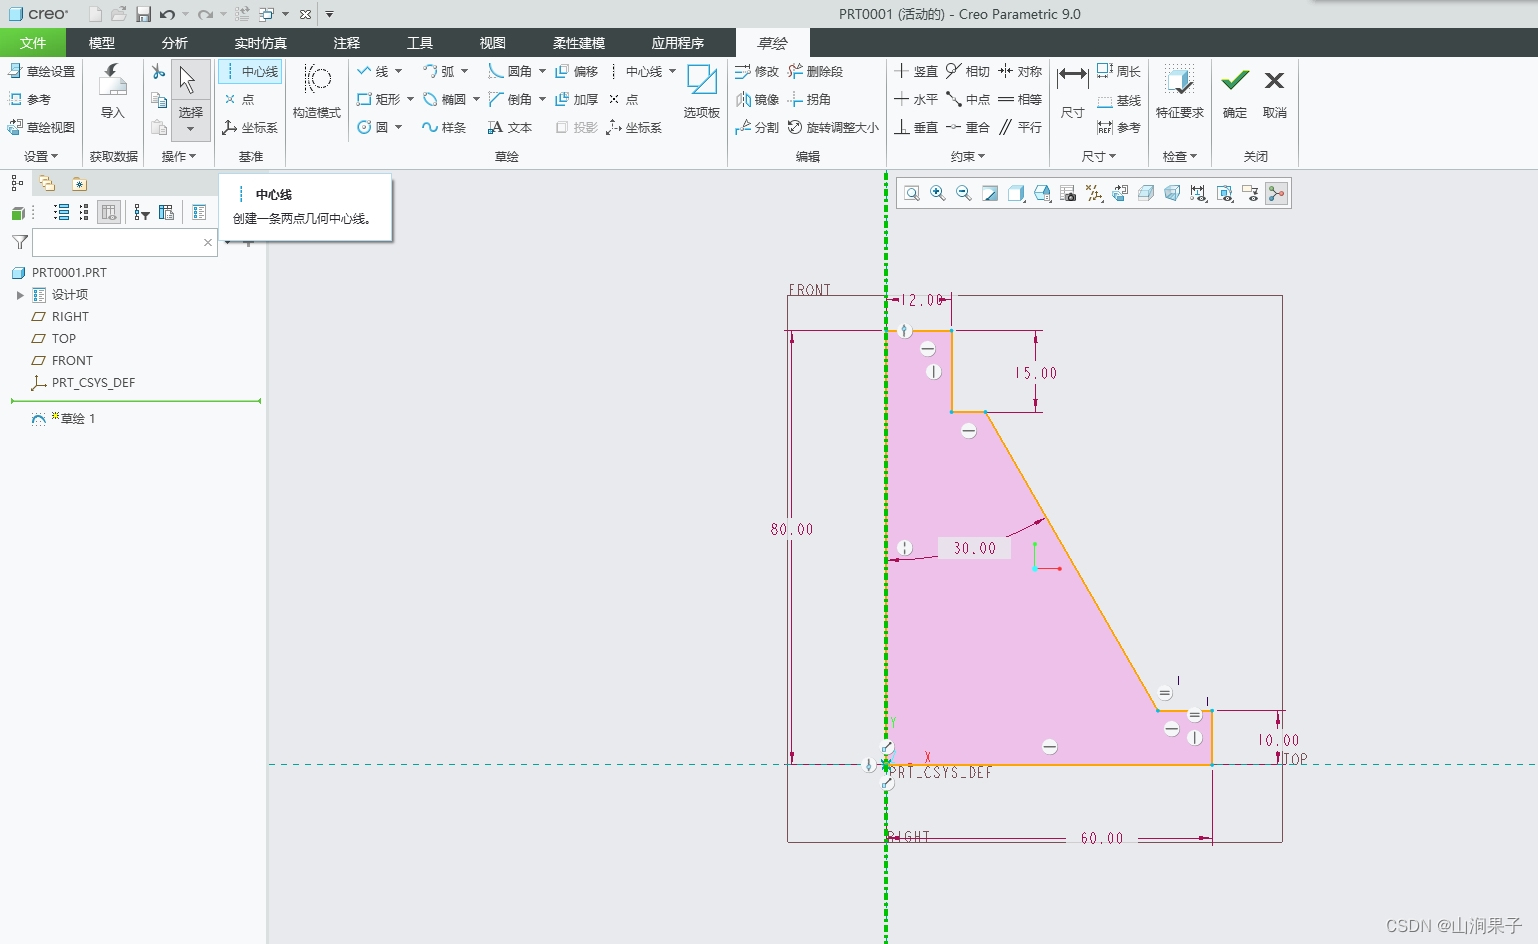Click the Cancel (取消) X button
This screenshot has height=944, width=1538.
point(1275,91)
